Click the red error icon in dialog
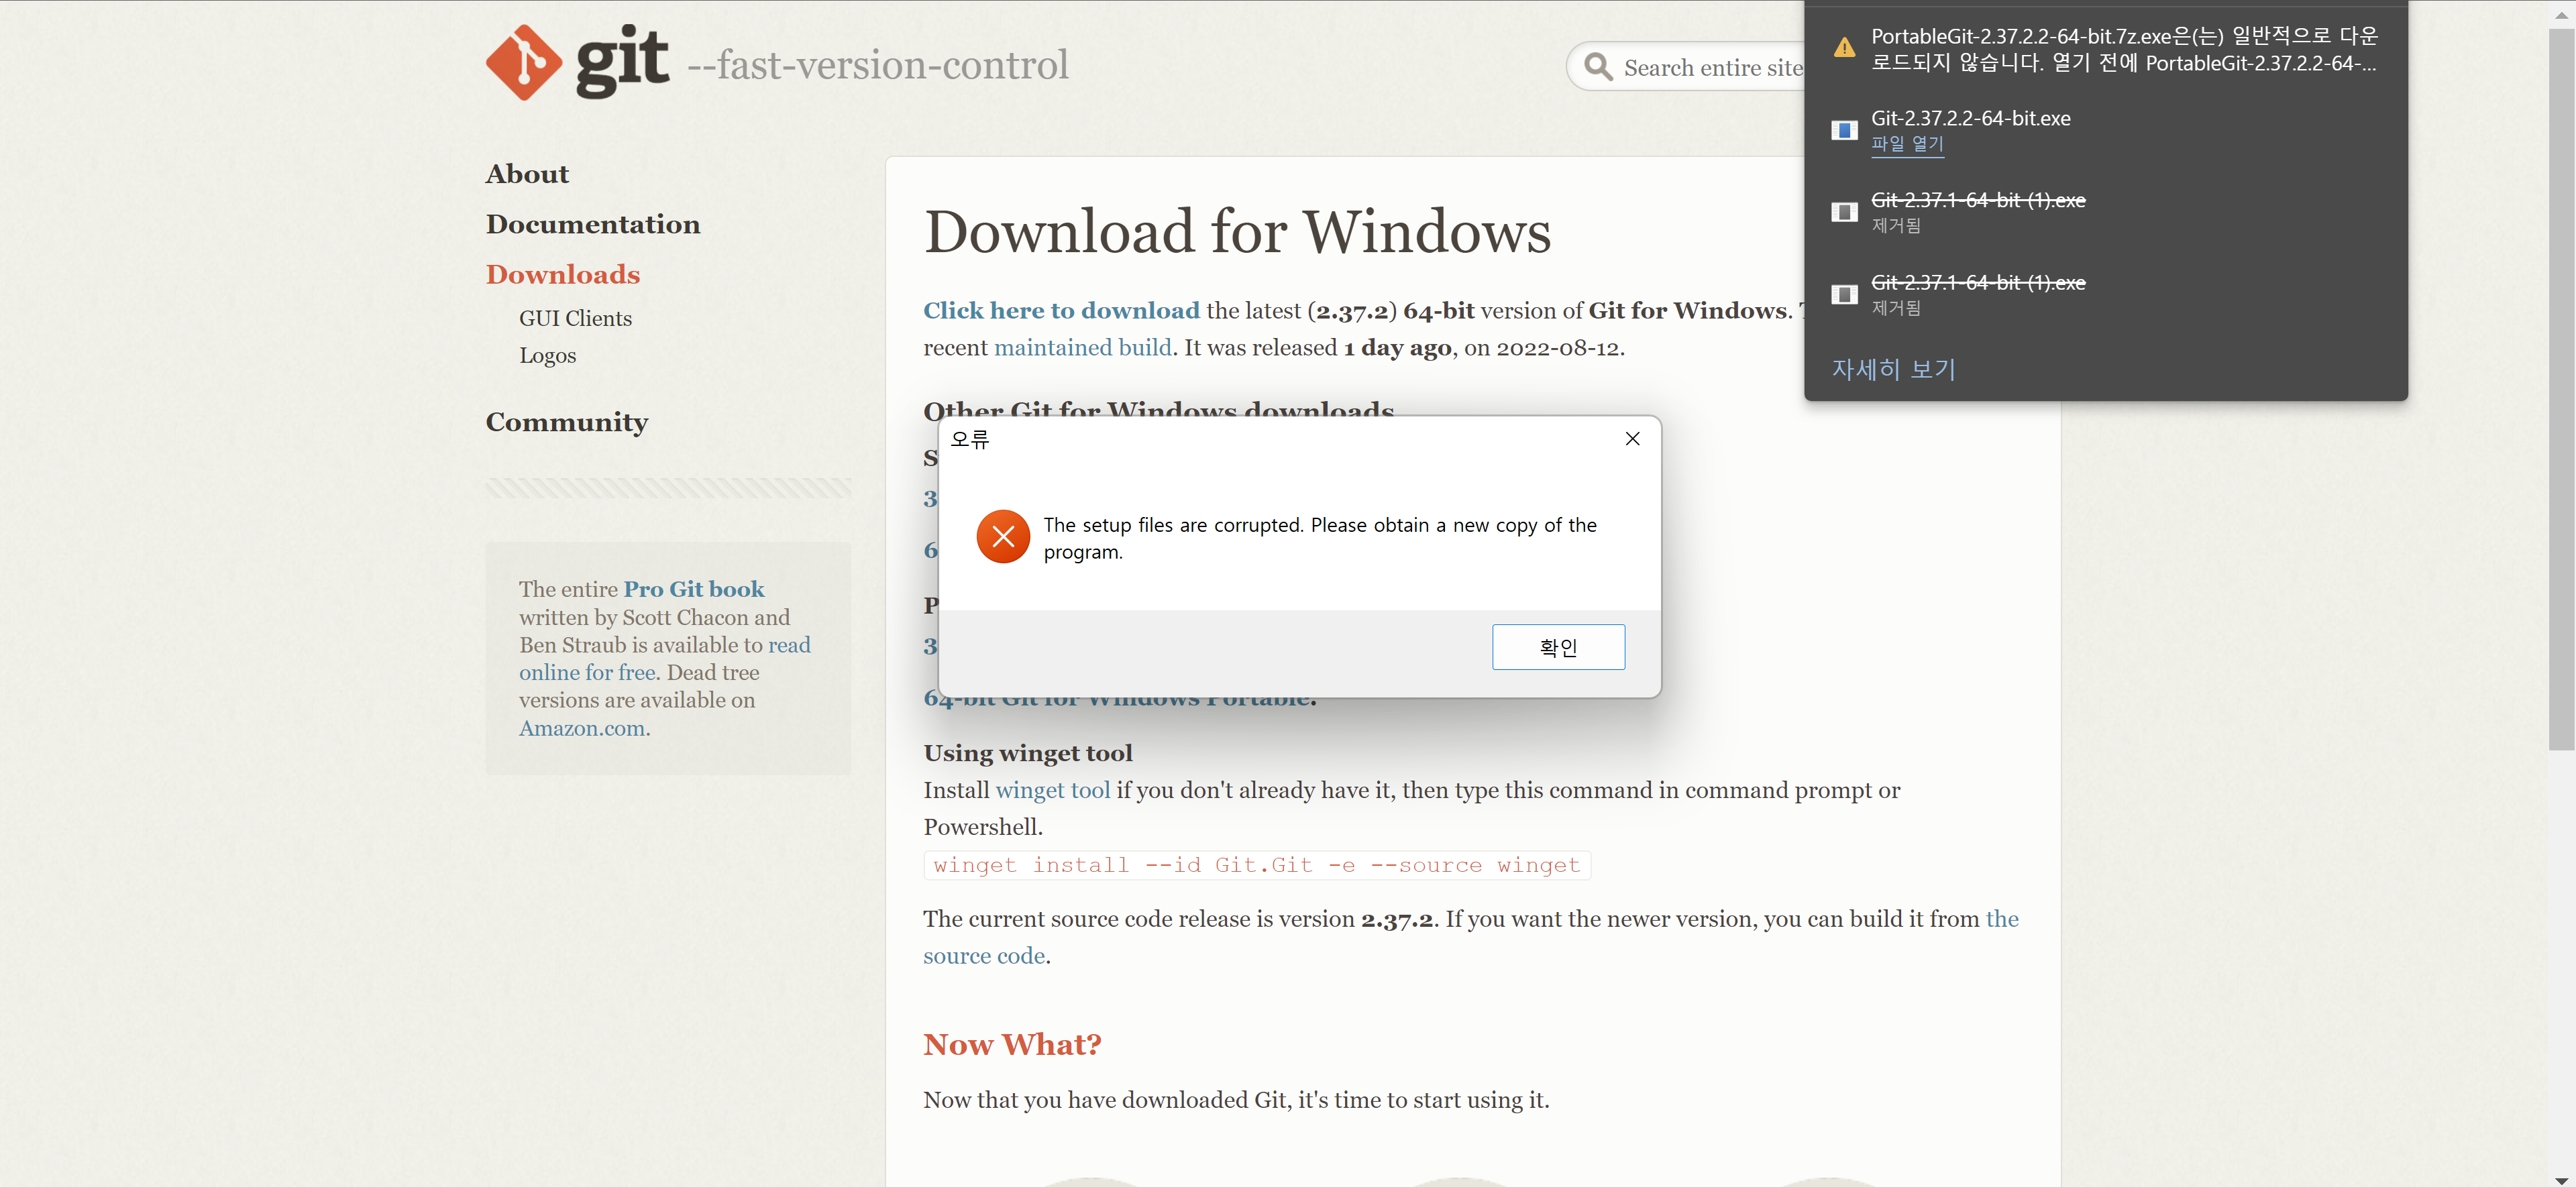This screenshot has width=2576, height=1187. 1003,537
